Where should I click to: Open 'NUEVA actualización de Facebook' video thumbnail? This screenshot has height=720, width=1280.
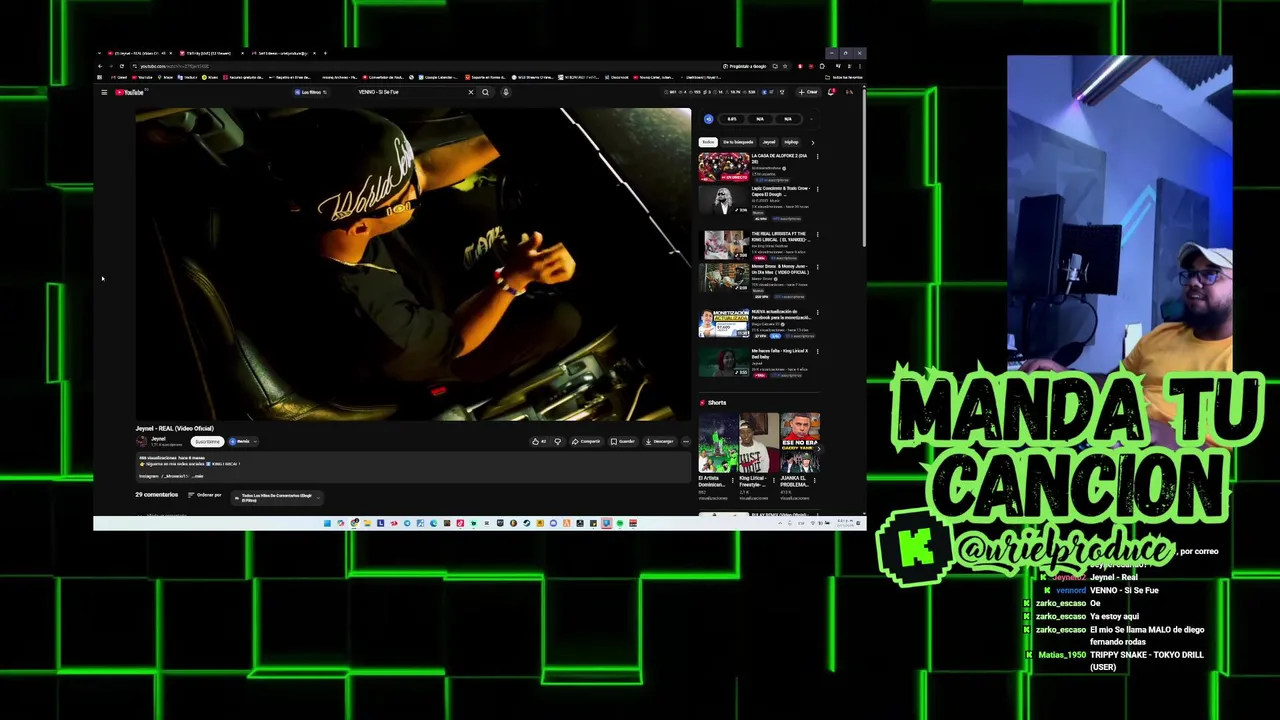tap(724, 325)
